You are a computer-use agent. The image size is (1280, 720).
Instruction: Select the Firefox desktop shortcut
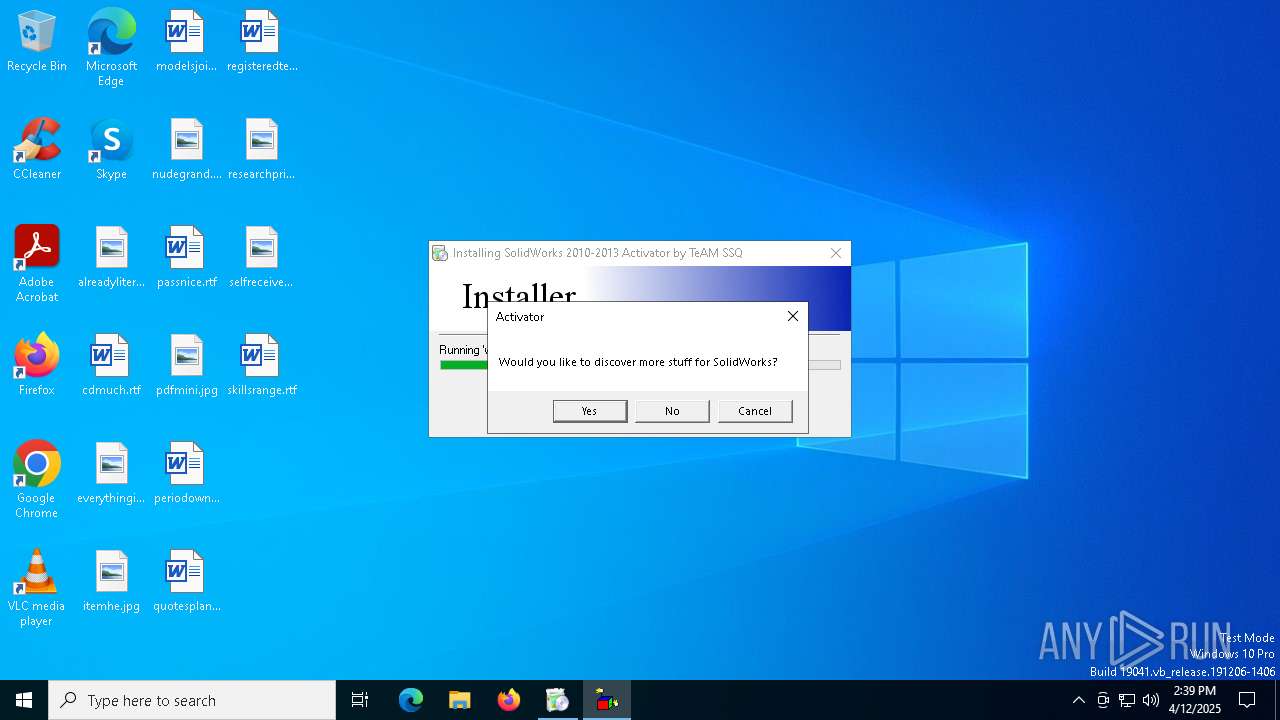click(37, 366)
